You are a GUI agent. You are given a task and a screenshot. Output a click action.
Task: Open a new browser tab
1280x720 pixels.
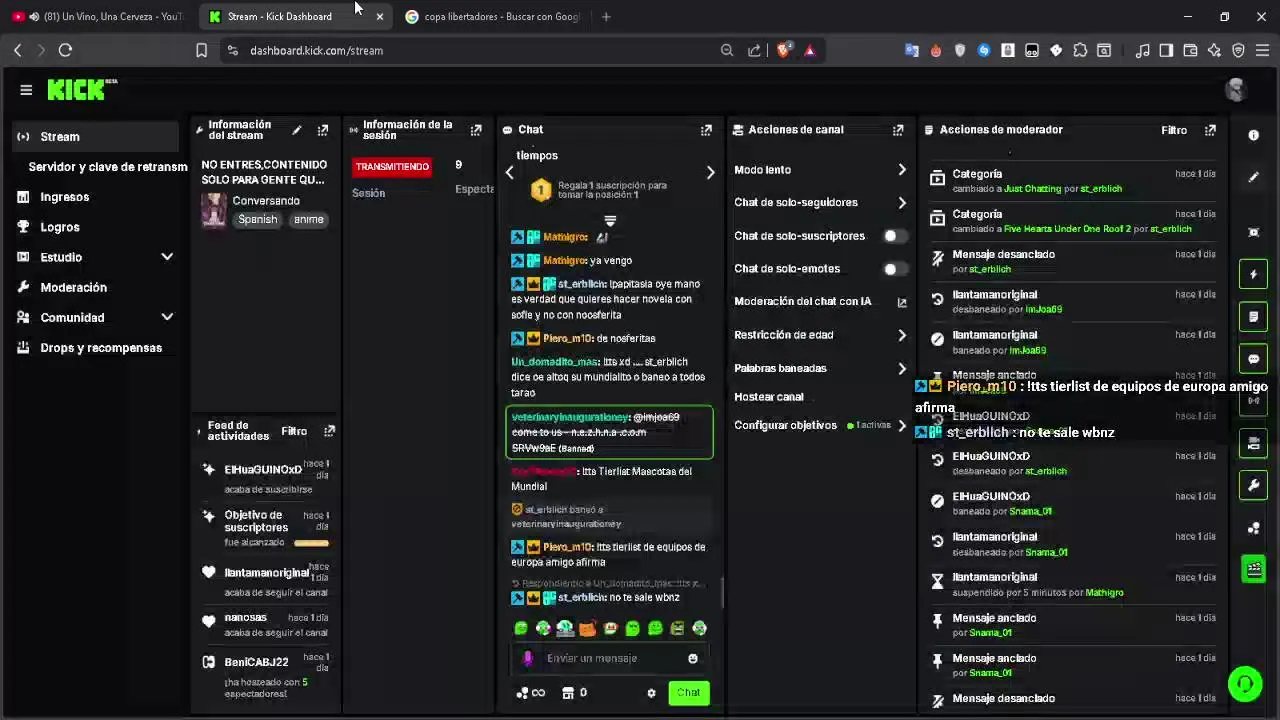pyautogui.click(x=607, y=17)
